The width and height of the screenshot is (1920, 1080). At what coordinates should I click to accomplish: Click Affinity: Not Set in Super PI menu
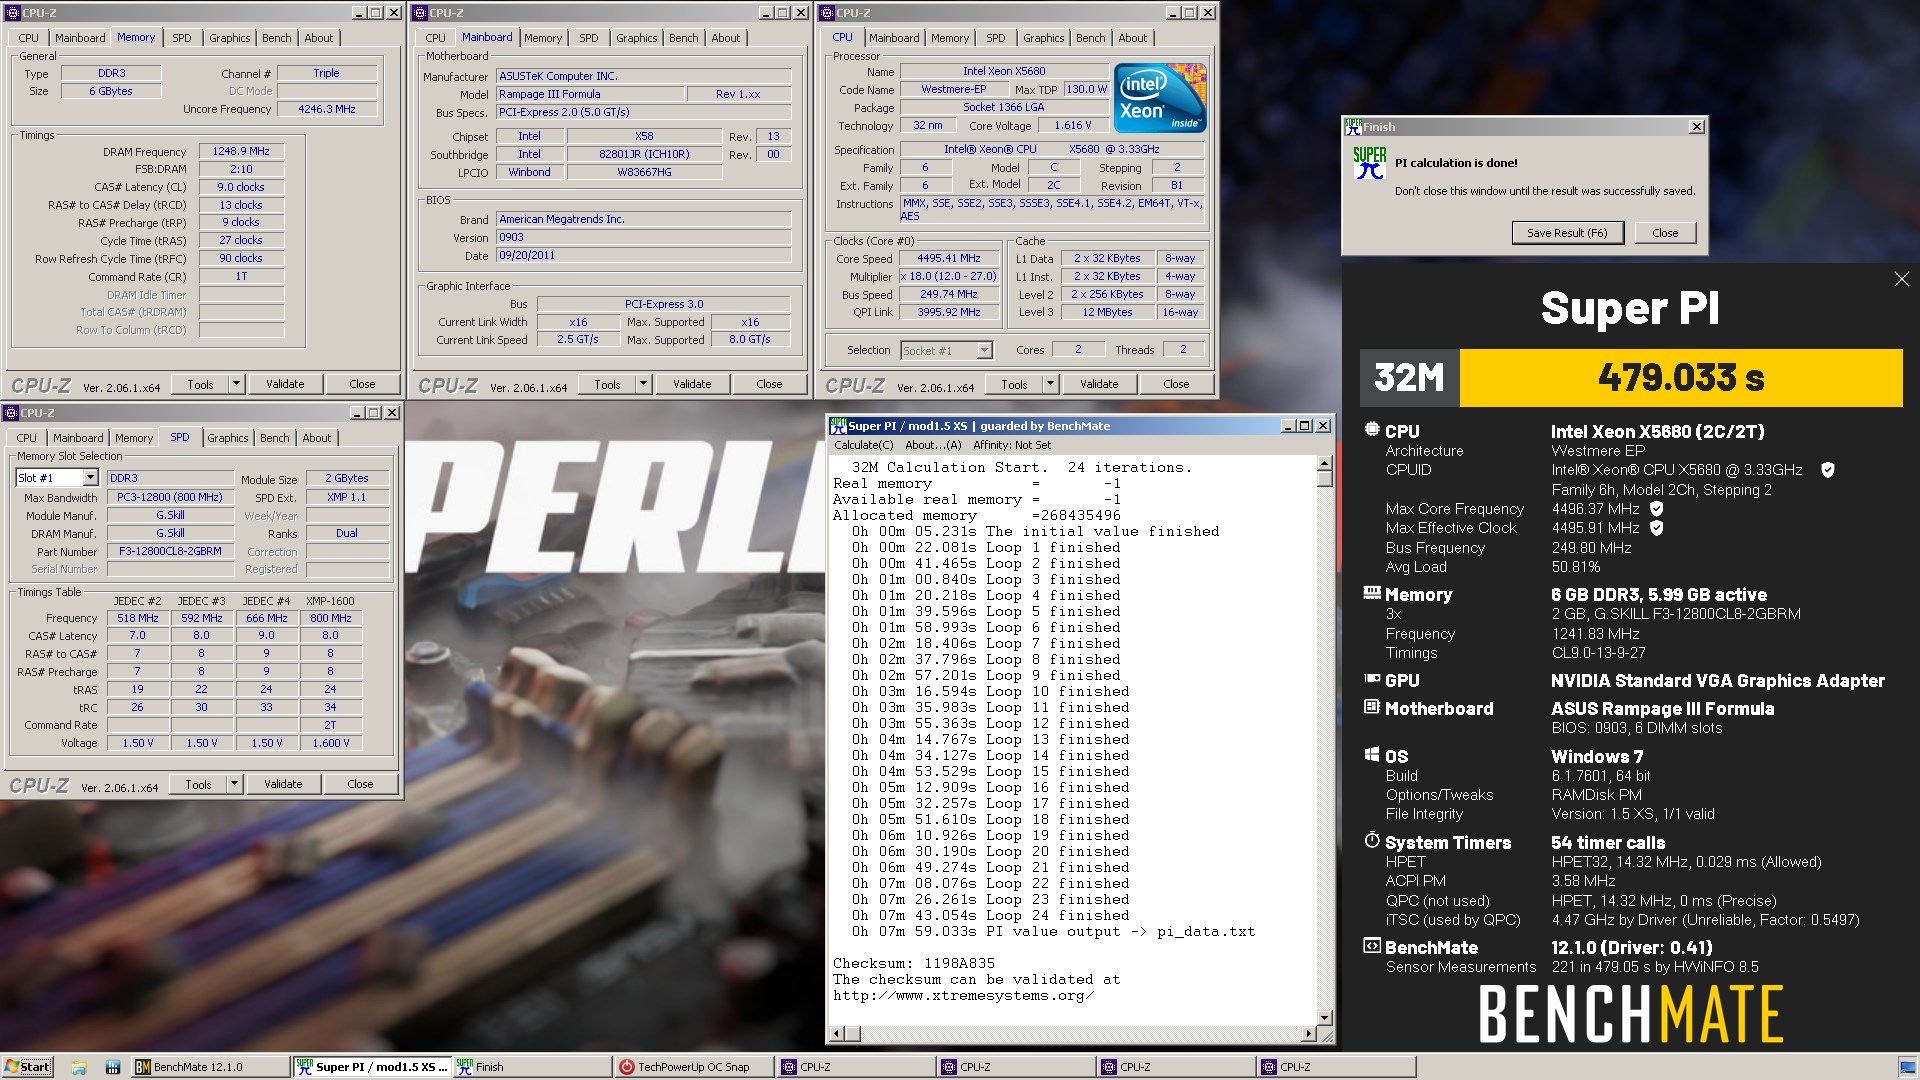coord(1012,445)
